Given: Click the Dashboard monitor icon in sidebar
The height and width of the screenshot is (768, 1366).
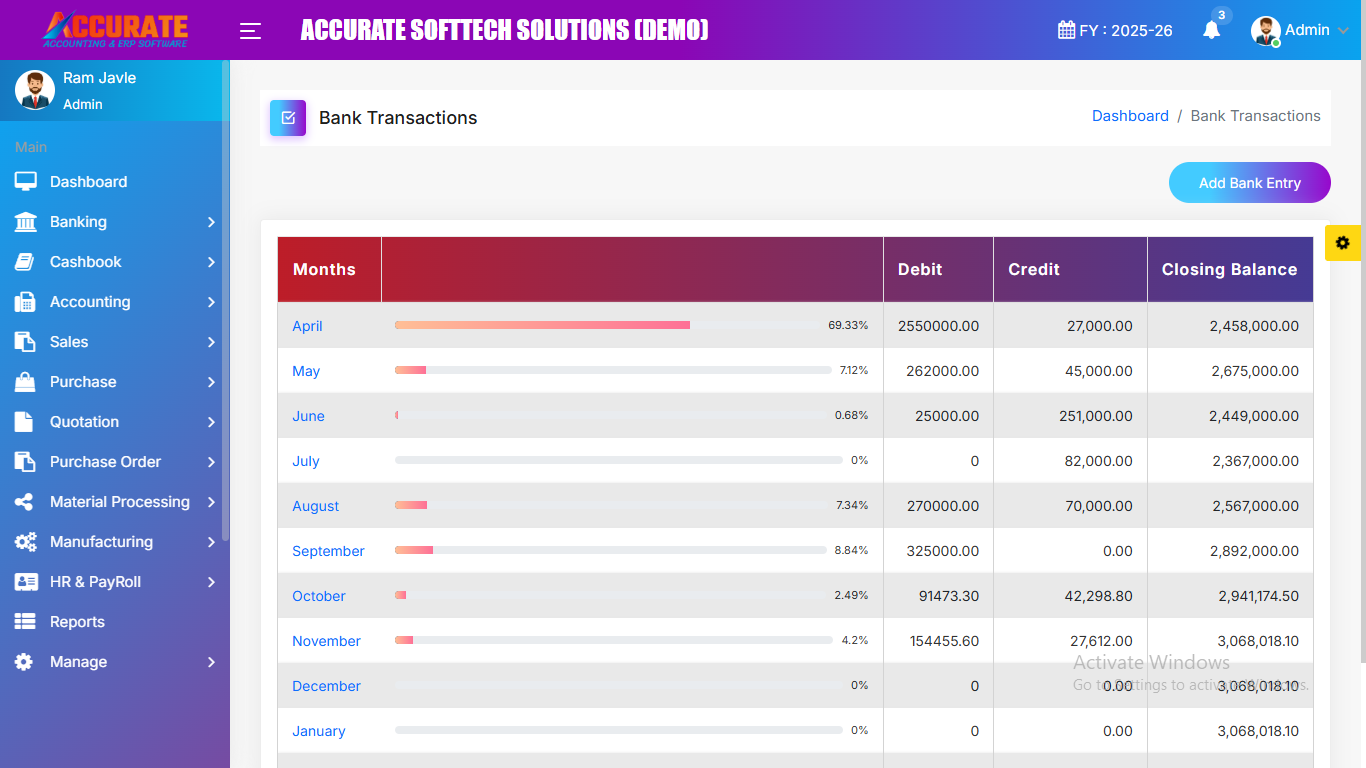Looking at the screenshot, I should coord(25,182).
